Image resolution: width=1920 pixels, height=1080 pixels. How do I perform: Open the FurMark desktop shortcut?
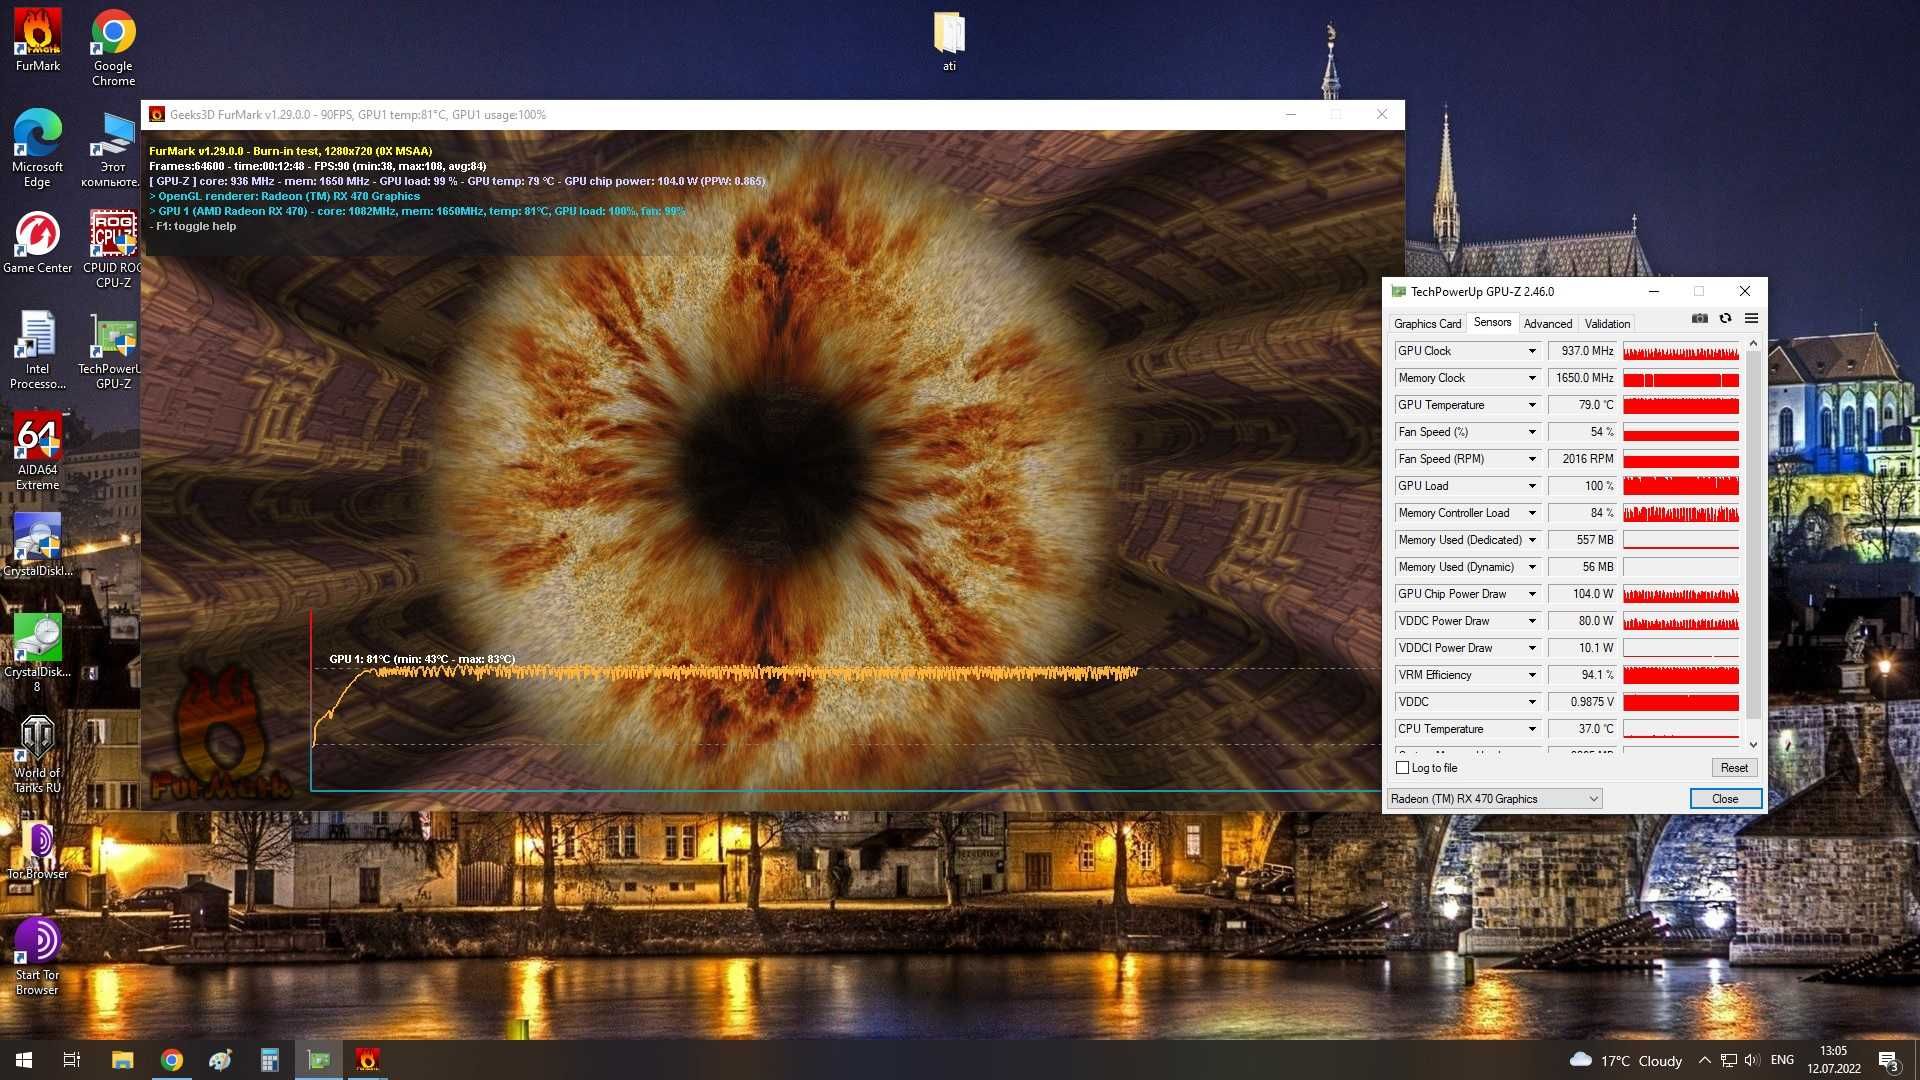click(x=38, y=41)
